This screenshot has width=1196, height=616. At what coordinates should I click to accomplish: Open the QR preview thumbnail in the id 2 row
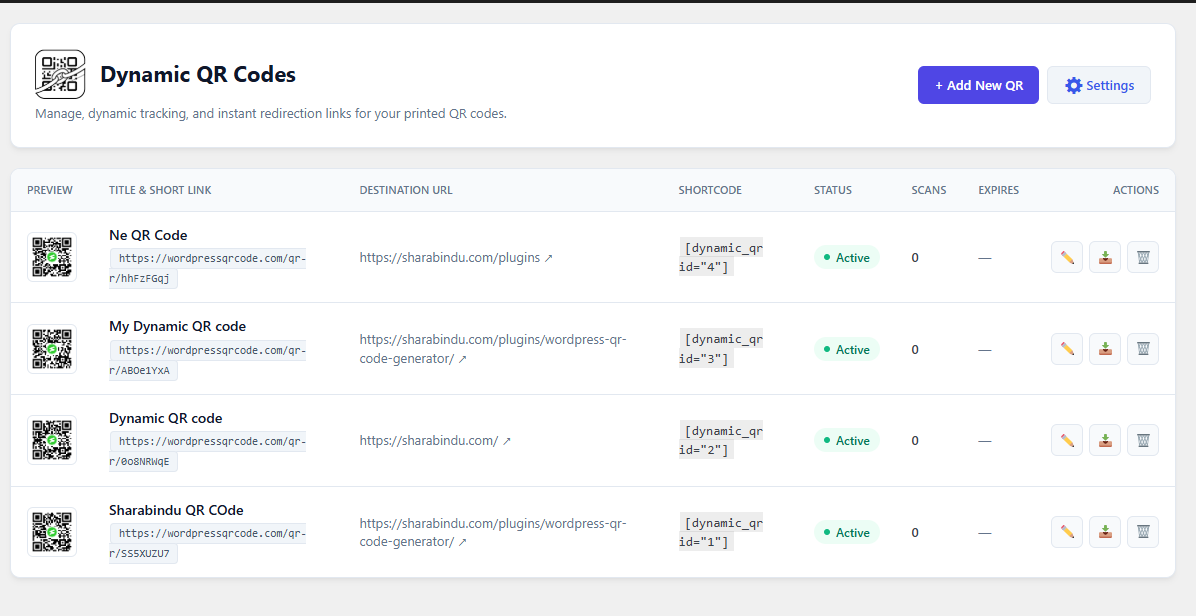[52, 440]
